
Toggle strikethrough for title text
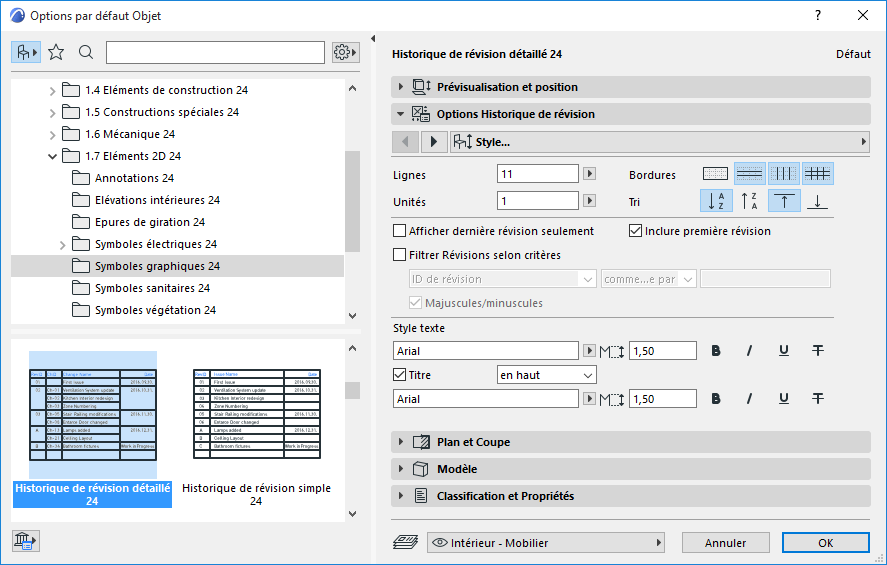(x=817, y=399)
